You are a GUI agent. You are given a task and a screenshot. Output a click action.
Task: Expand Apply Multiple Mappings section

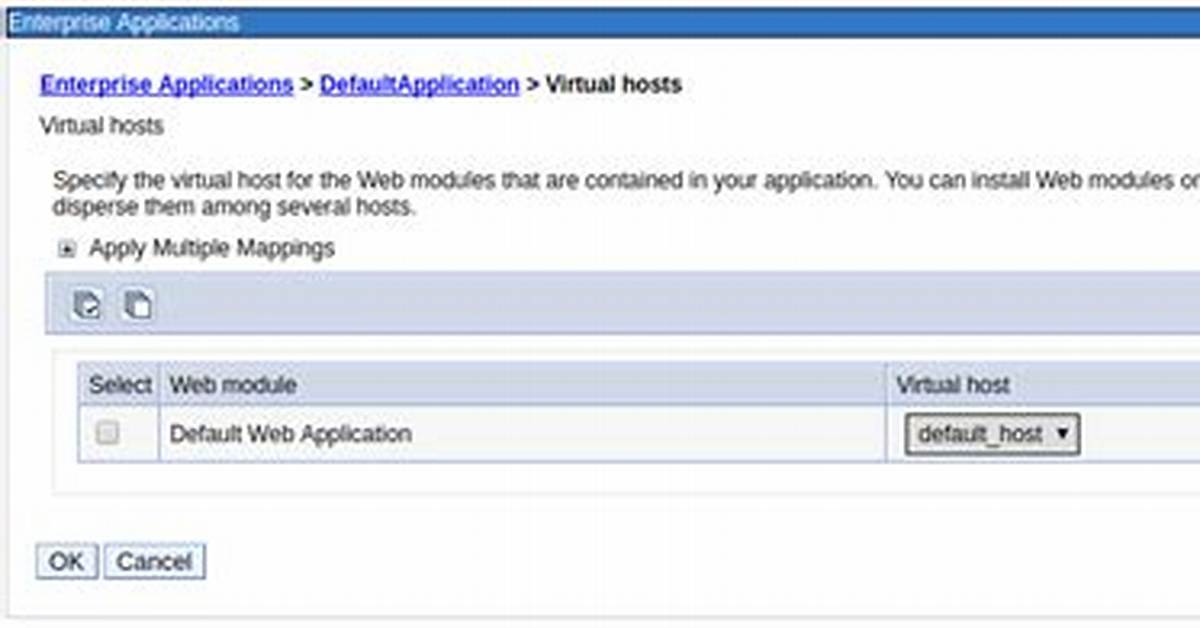pyautogui.click(x=67, y=250)
